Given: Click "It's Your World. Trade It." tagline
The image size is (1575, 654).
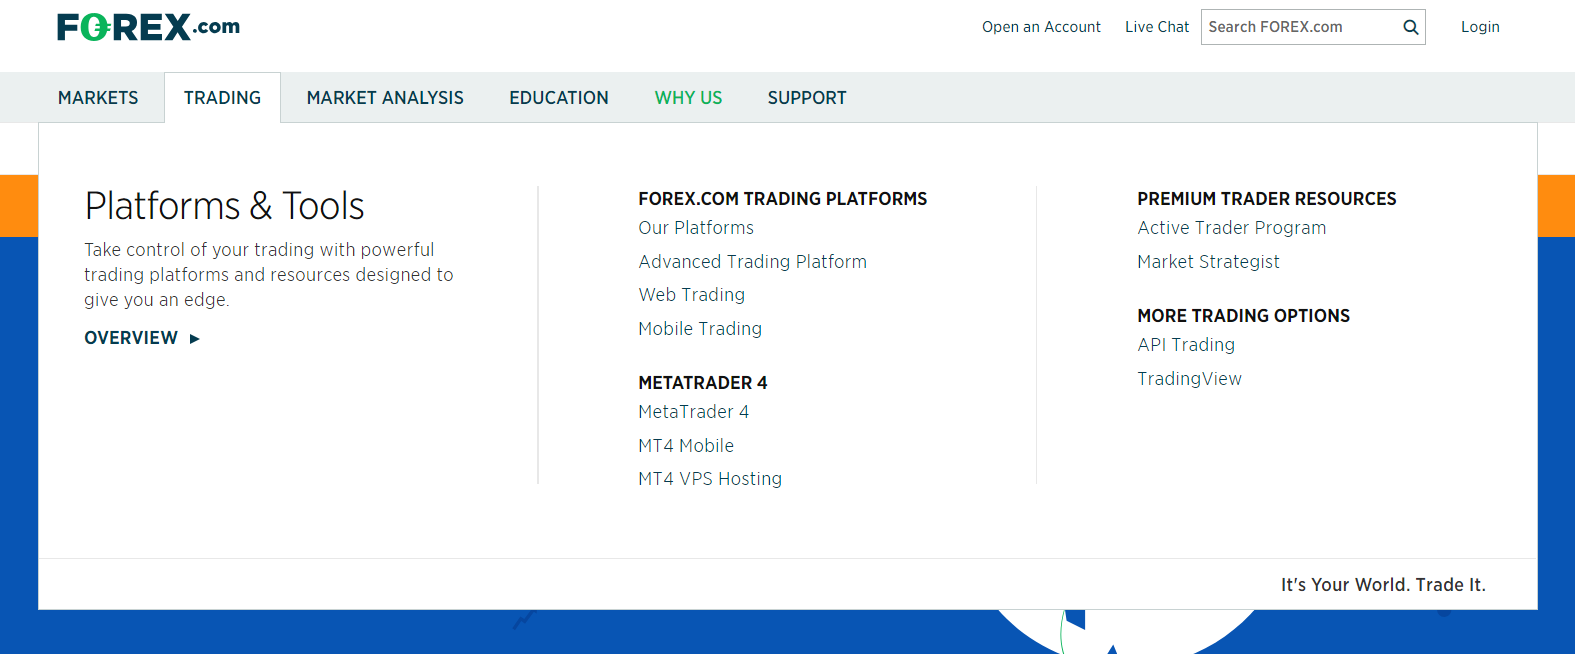Looking at the screenshot, I should [1383, 585].
